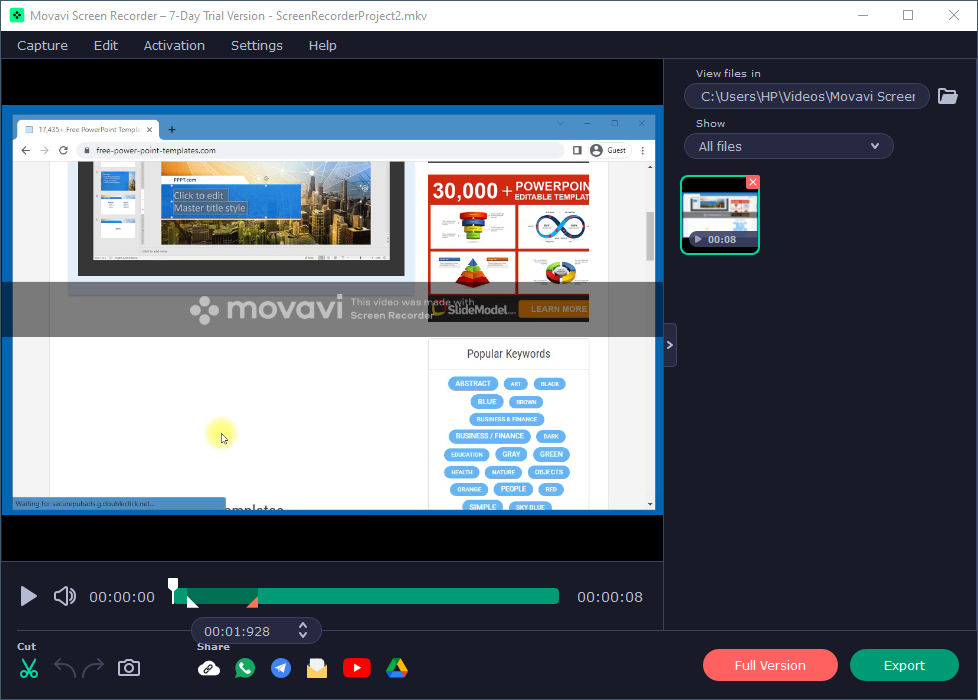Maximize the Movavi window
The height and width of the screenshot is (700, 978).
(x=908, y=16)
